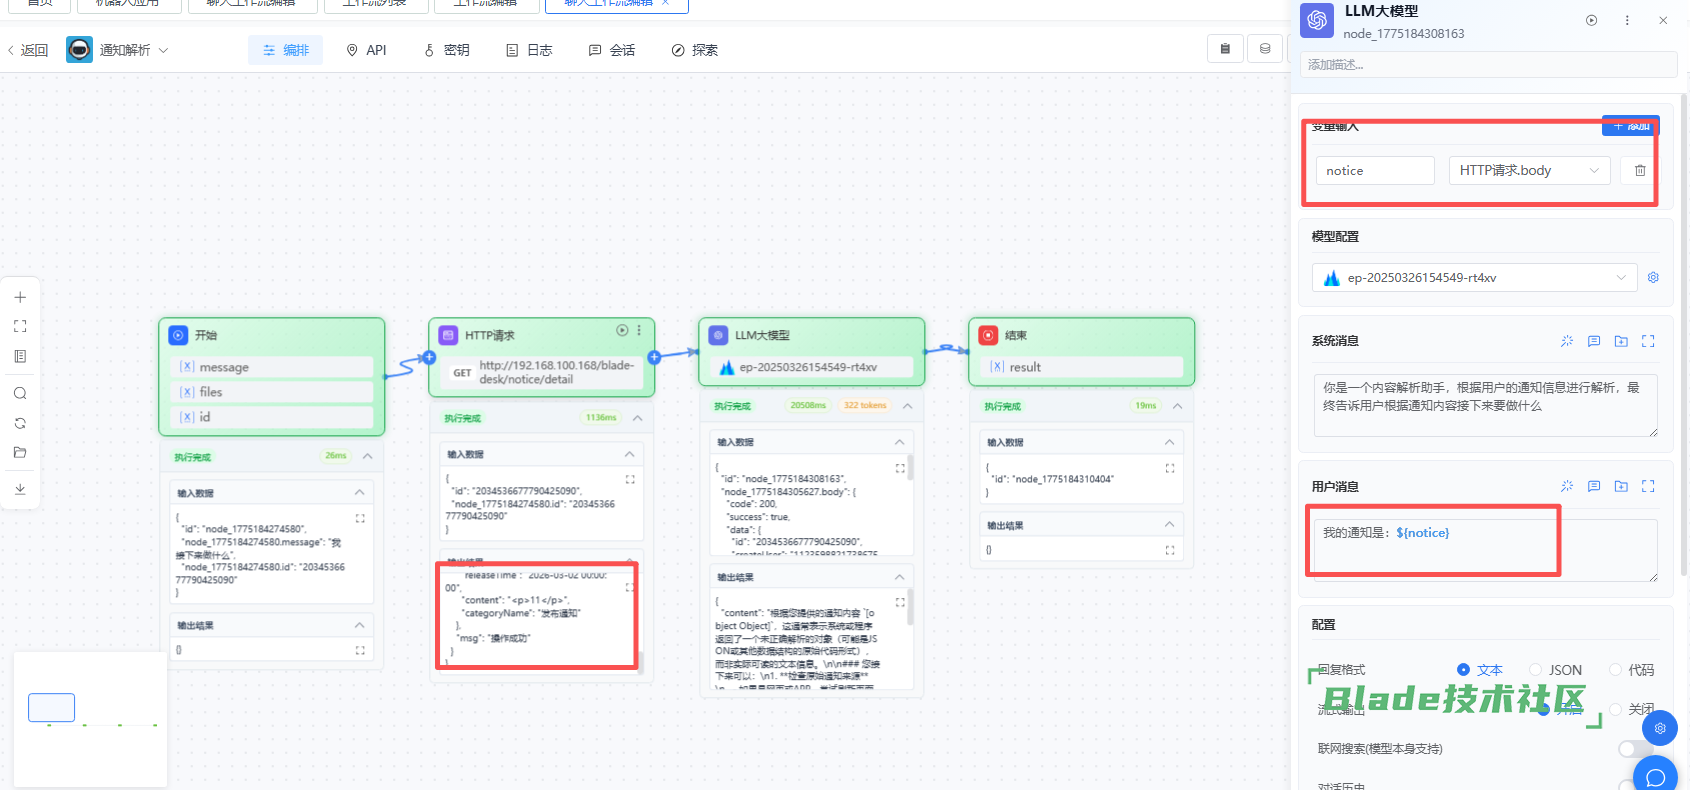
Task: Expand the 系统消息 editor to fullscreen
Action: 1648,341
